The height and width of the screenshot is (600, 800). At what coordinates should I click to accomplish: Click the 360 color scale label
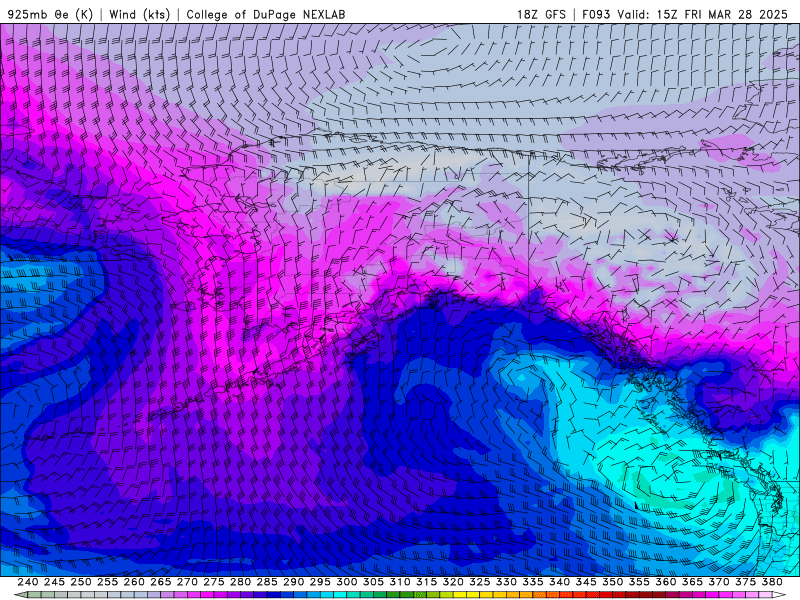[x=665, y=582]
